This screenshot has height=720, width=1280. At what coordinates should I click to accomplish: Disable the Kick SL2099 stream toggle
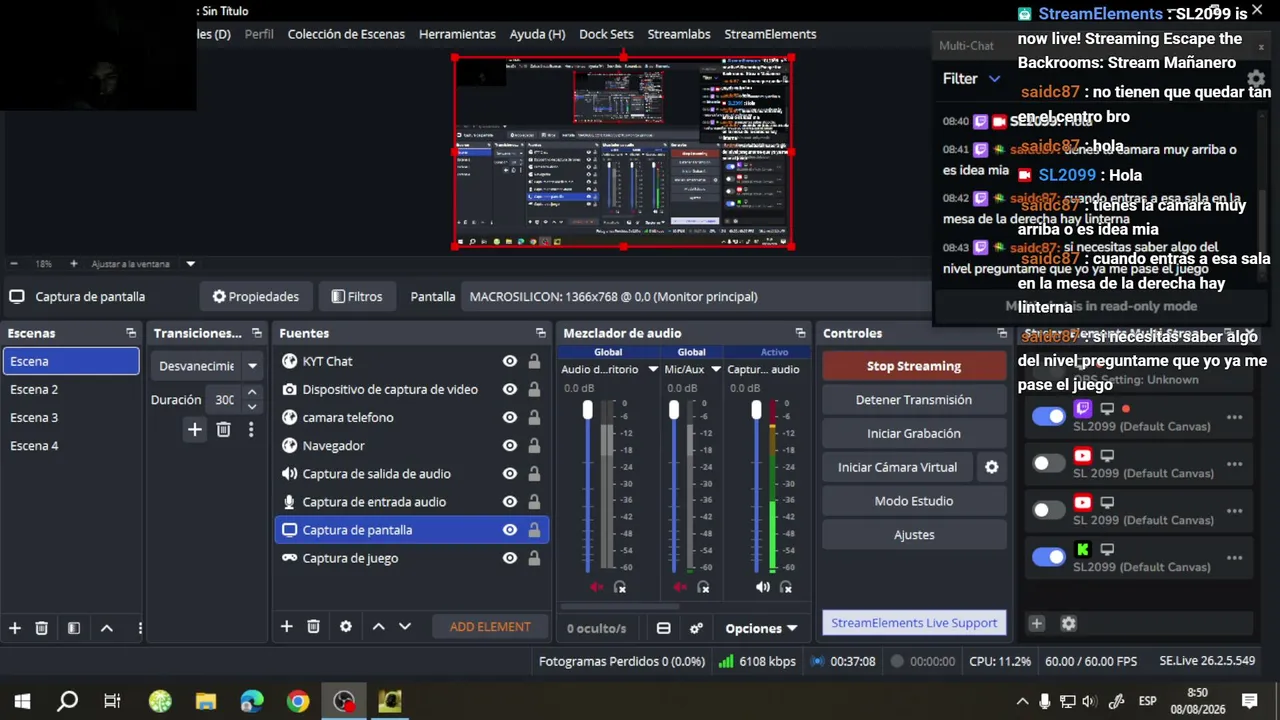(x=1049, y=557)
